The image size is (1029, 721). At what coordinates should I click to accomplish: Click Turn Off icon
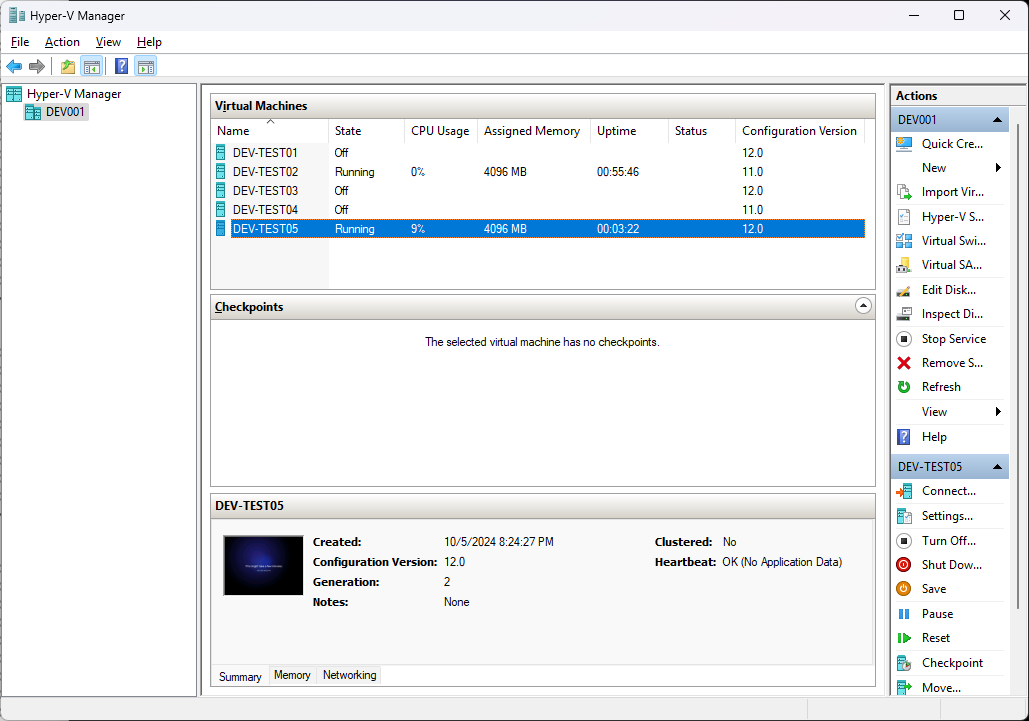[904, 541]
